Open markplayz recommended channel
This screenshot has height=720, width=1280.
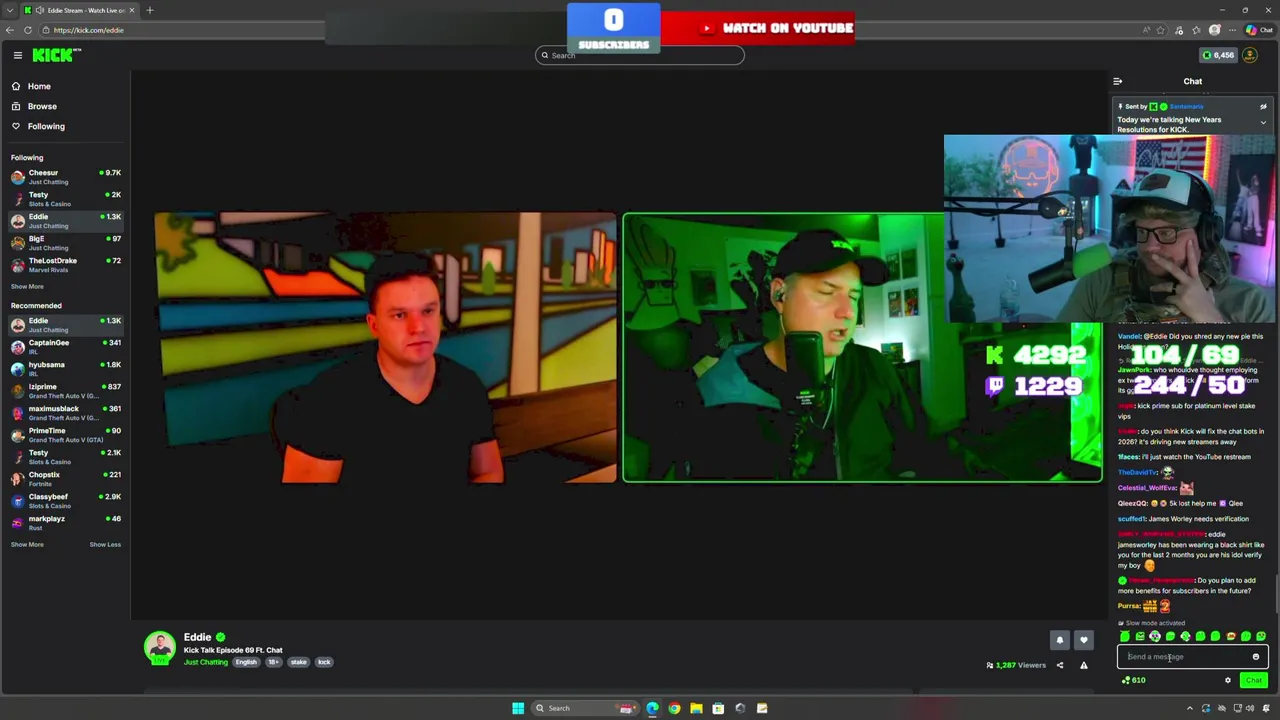point(65,523)
